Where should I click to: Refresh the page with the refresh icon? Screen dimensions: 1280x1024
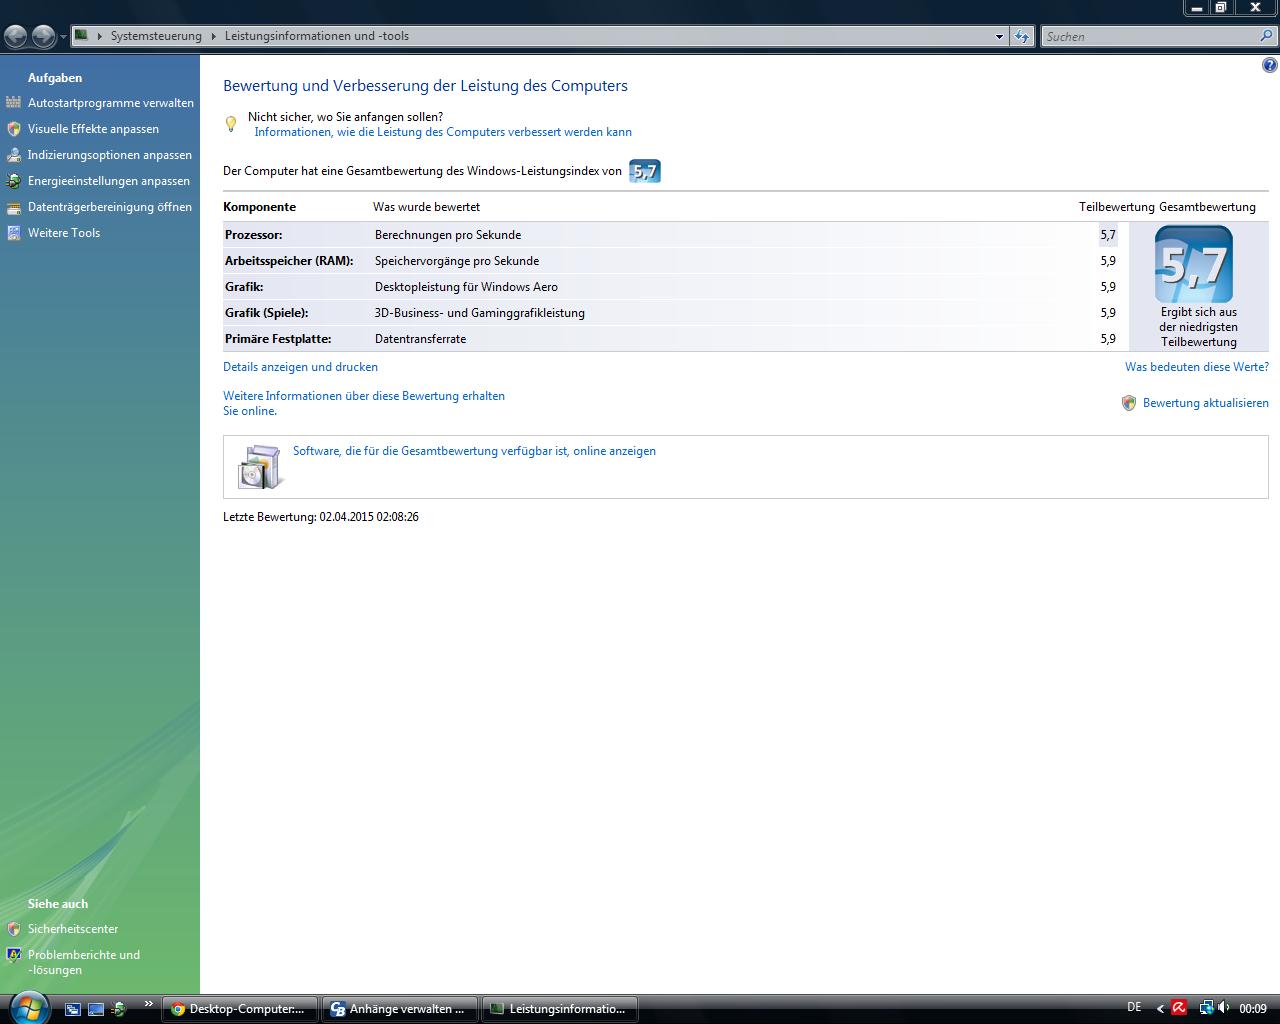(x=1022, y=37)
